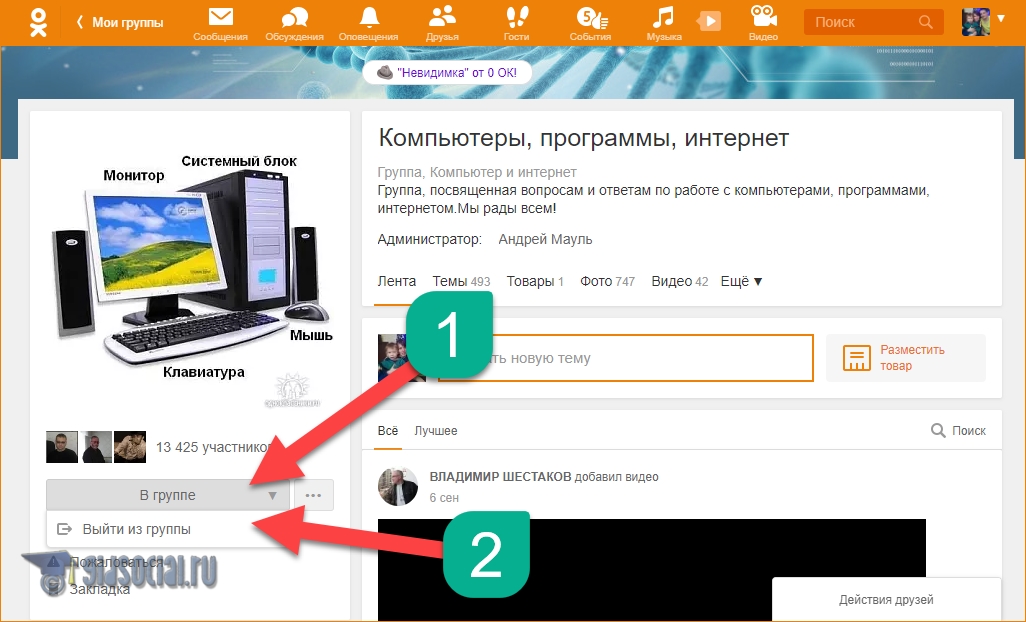Open profile avatar menu in header

coord(982,22)
